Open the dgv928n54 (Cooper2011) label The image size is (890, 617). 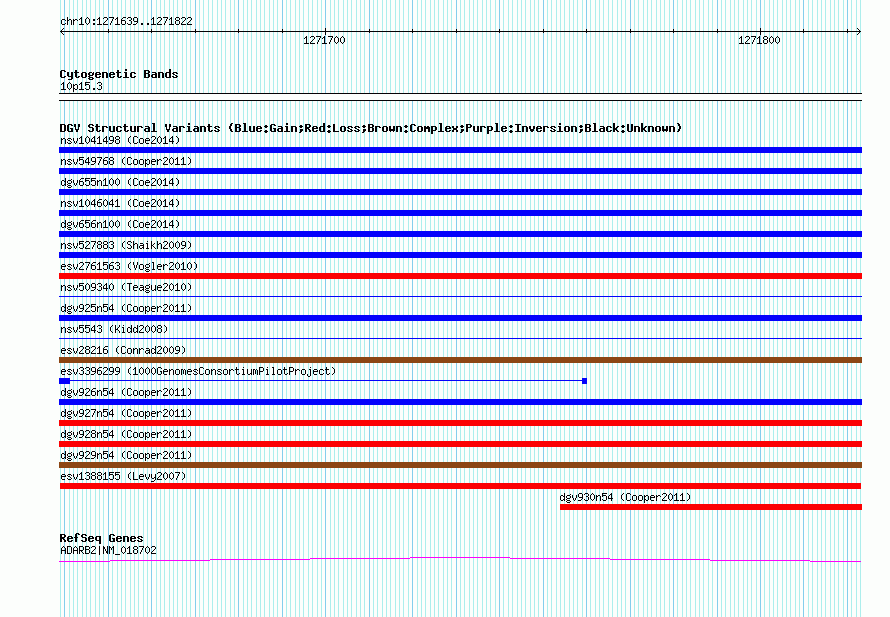pyautogui.click(x=126, y=434)
